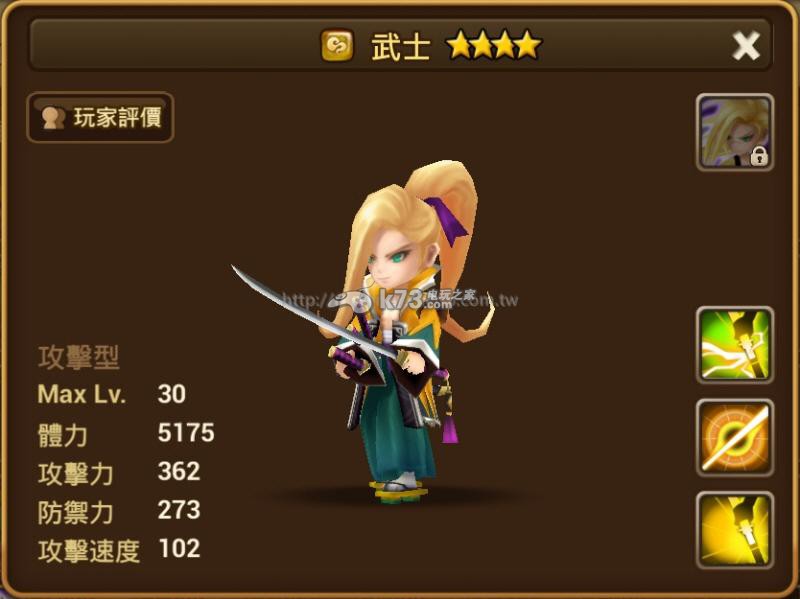Image resolution: width=800 pixels, height=599 pixels.
Task: Open the 玩家評價 player reviews button
Action: coord(100,117)
